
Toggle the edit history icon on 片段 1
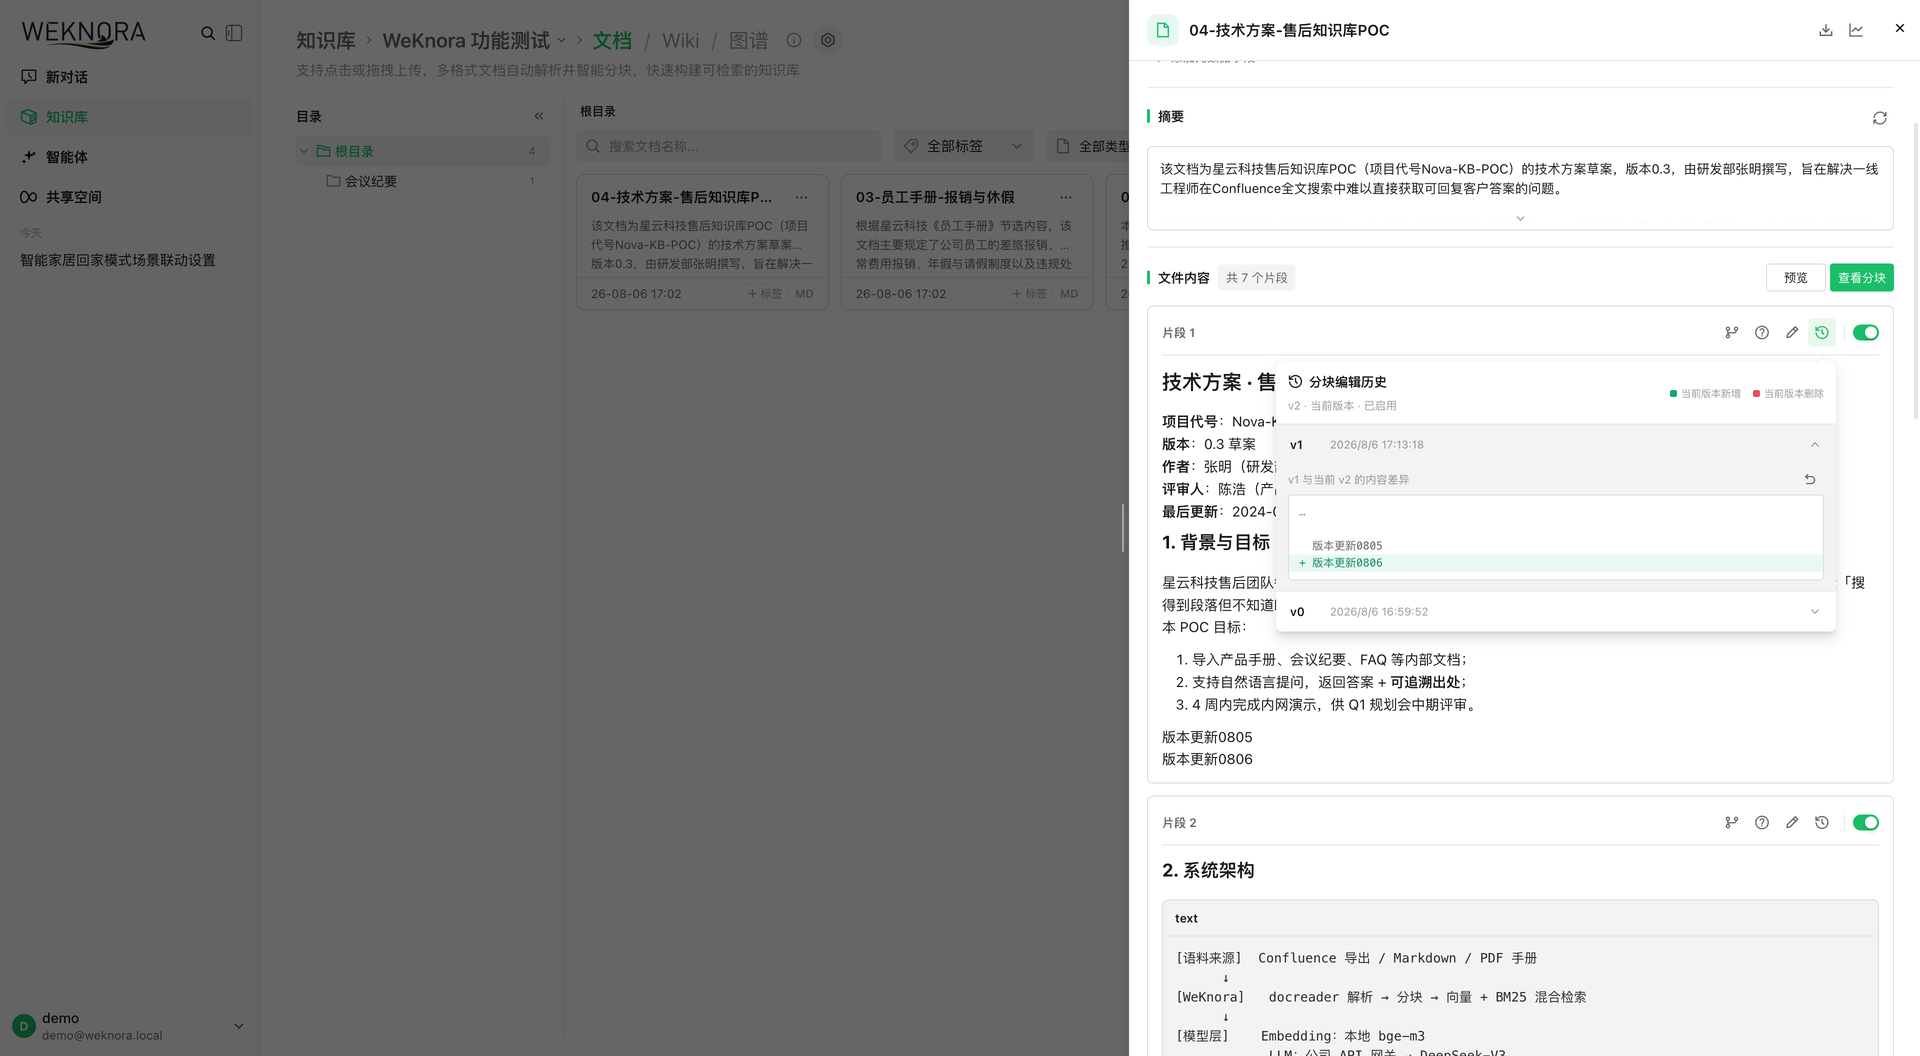pos(1822,333)
